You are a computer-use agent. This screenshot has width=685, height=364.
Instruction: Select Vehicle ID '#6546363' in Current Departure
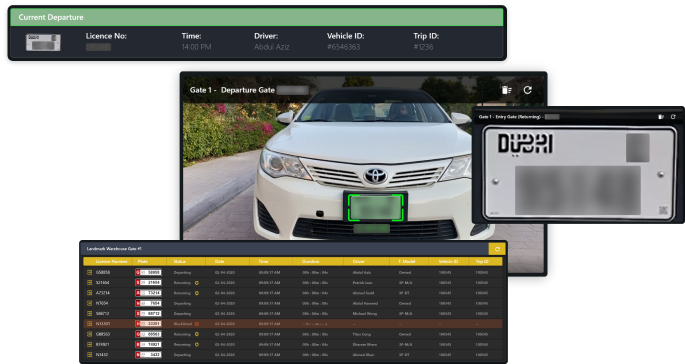[x=343, y=47]
